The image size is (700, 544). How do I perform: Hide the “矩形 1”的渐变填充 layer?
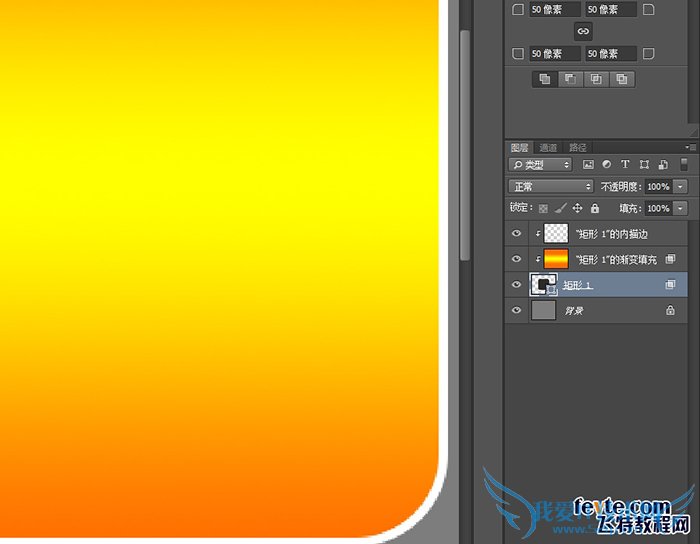[x=517, y=259]
